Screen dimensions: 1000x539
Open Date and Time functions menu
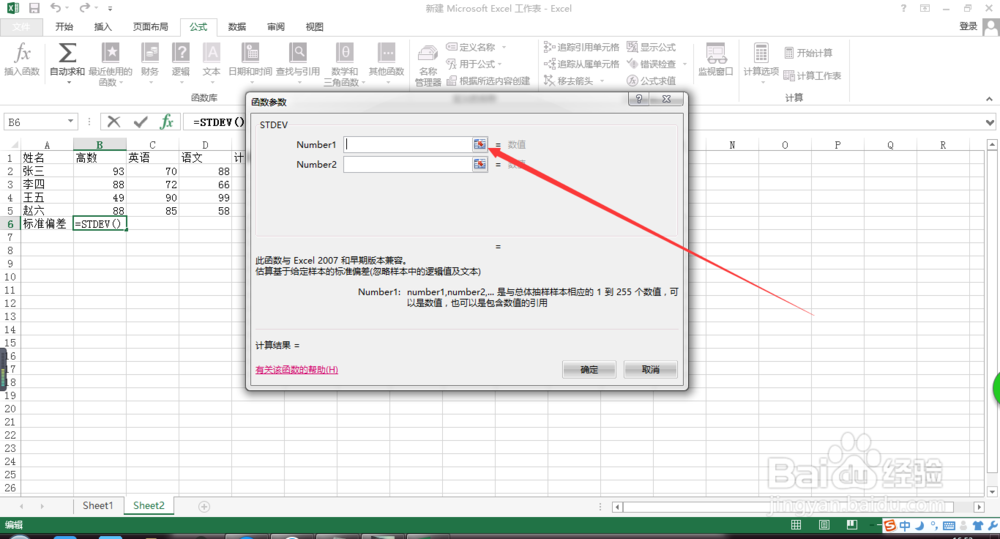(250, 63)
